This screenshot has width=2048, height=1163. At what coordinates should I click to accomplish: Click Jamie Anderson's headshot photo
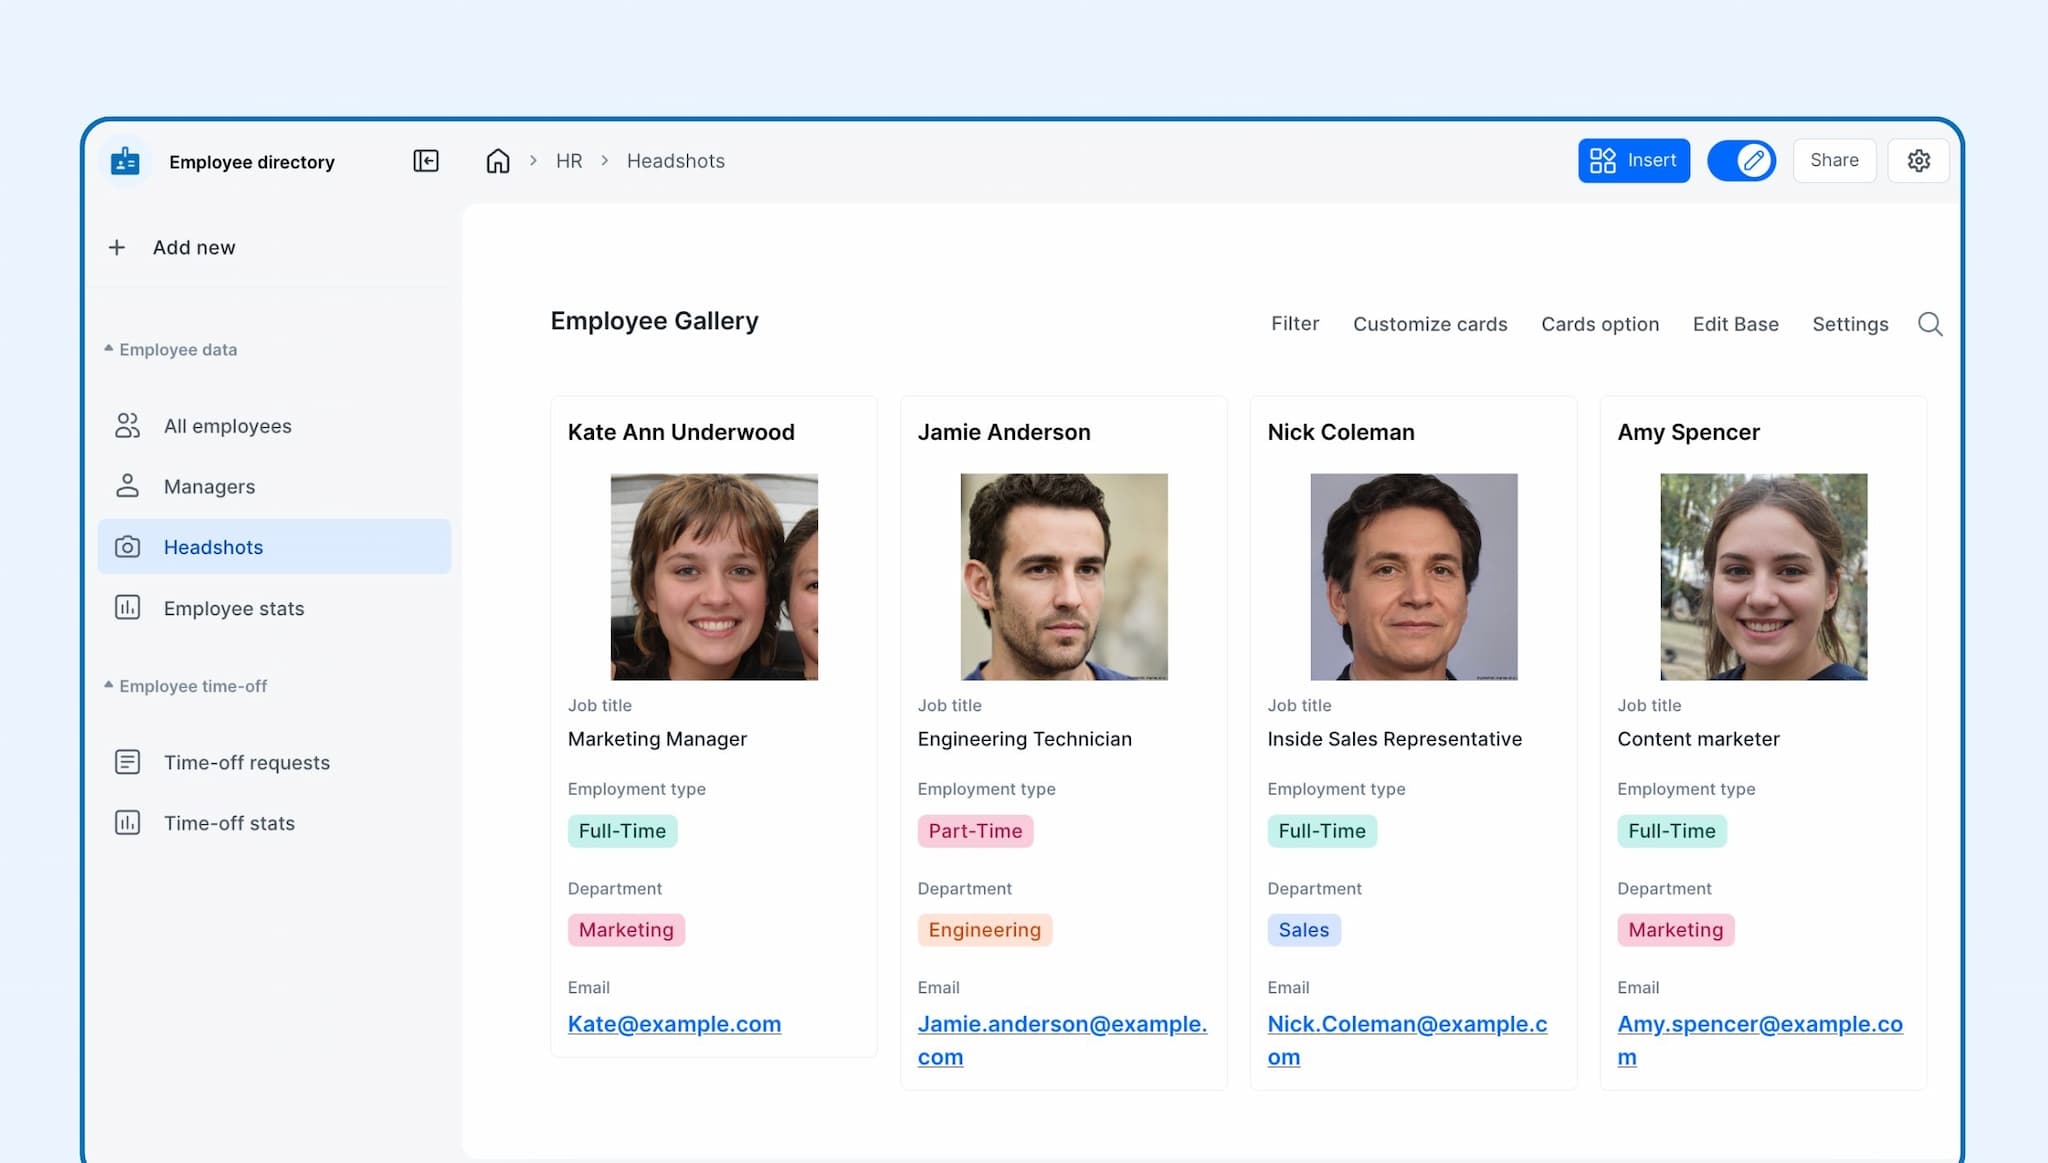coord(1063,577)
